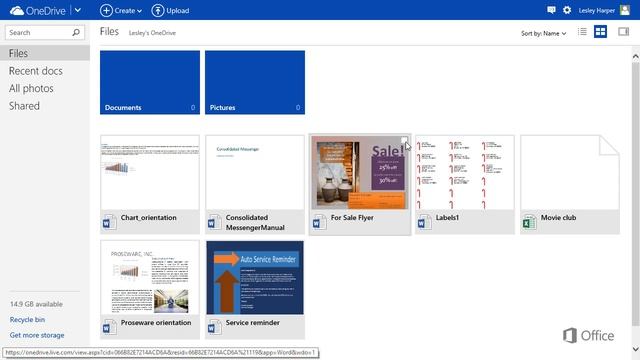Click the search magnifier icon
This screenshot has width=640, height=360.
(76, 32)
